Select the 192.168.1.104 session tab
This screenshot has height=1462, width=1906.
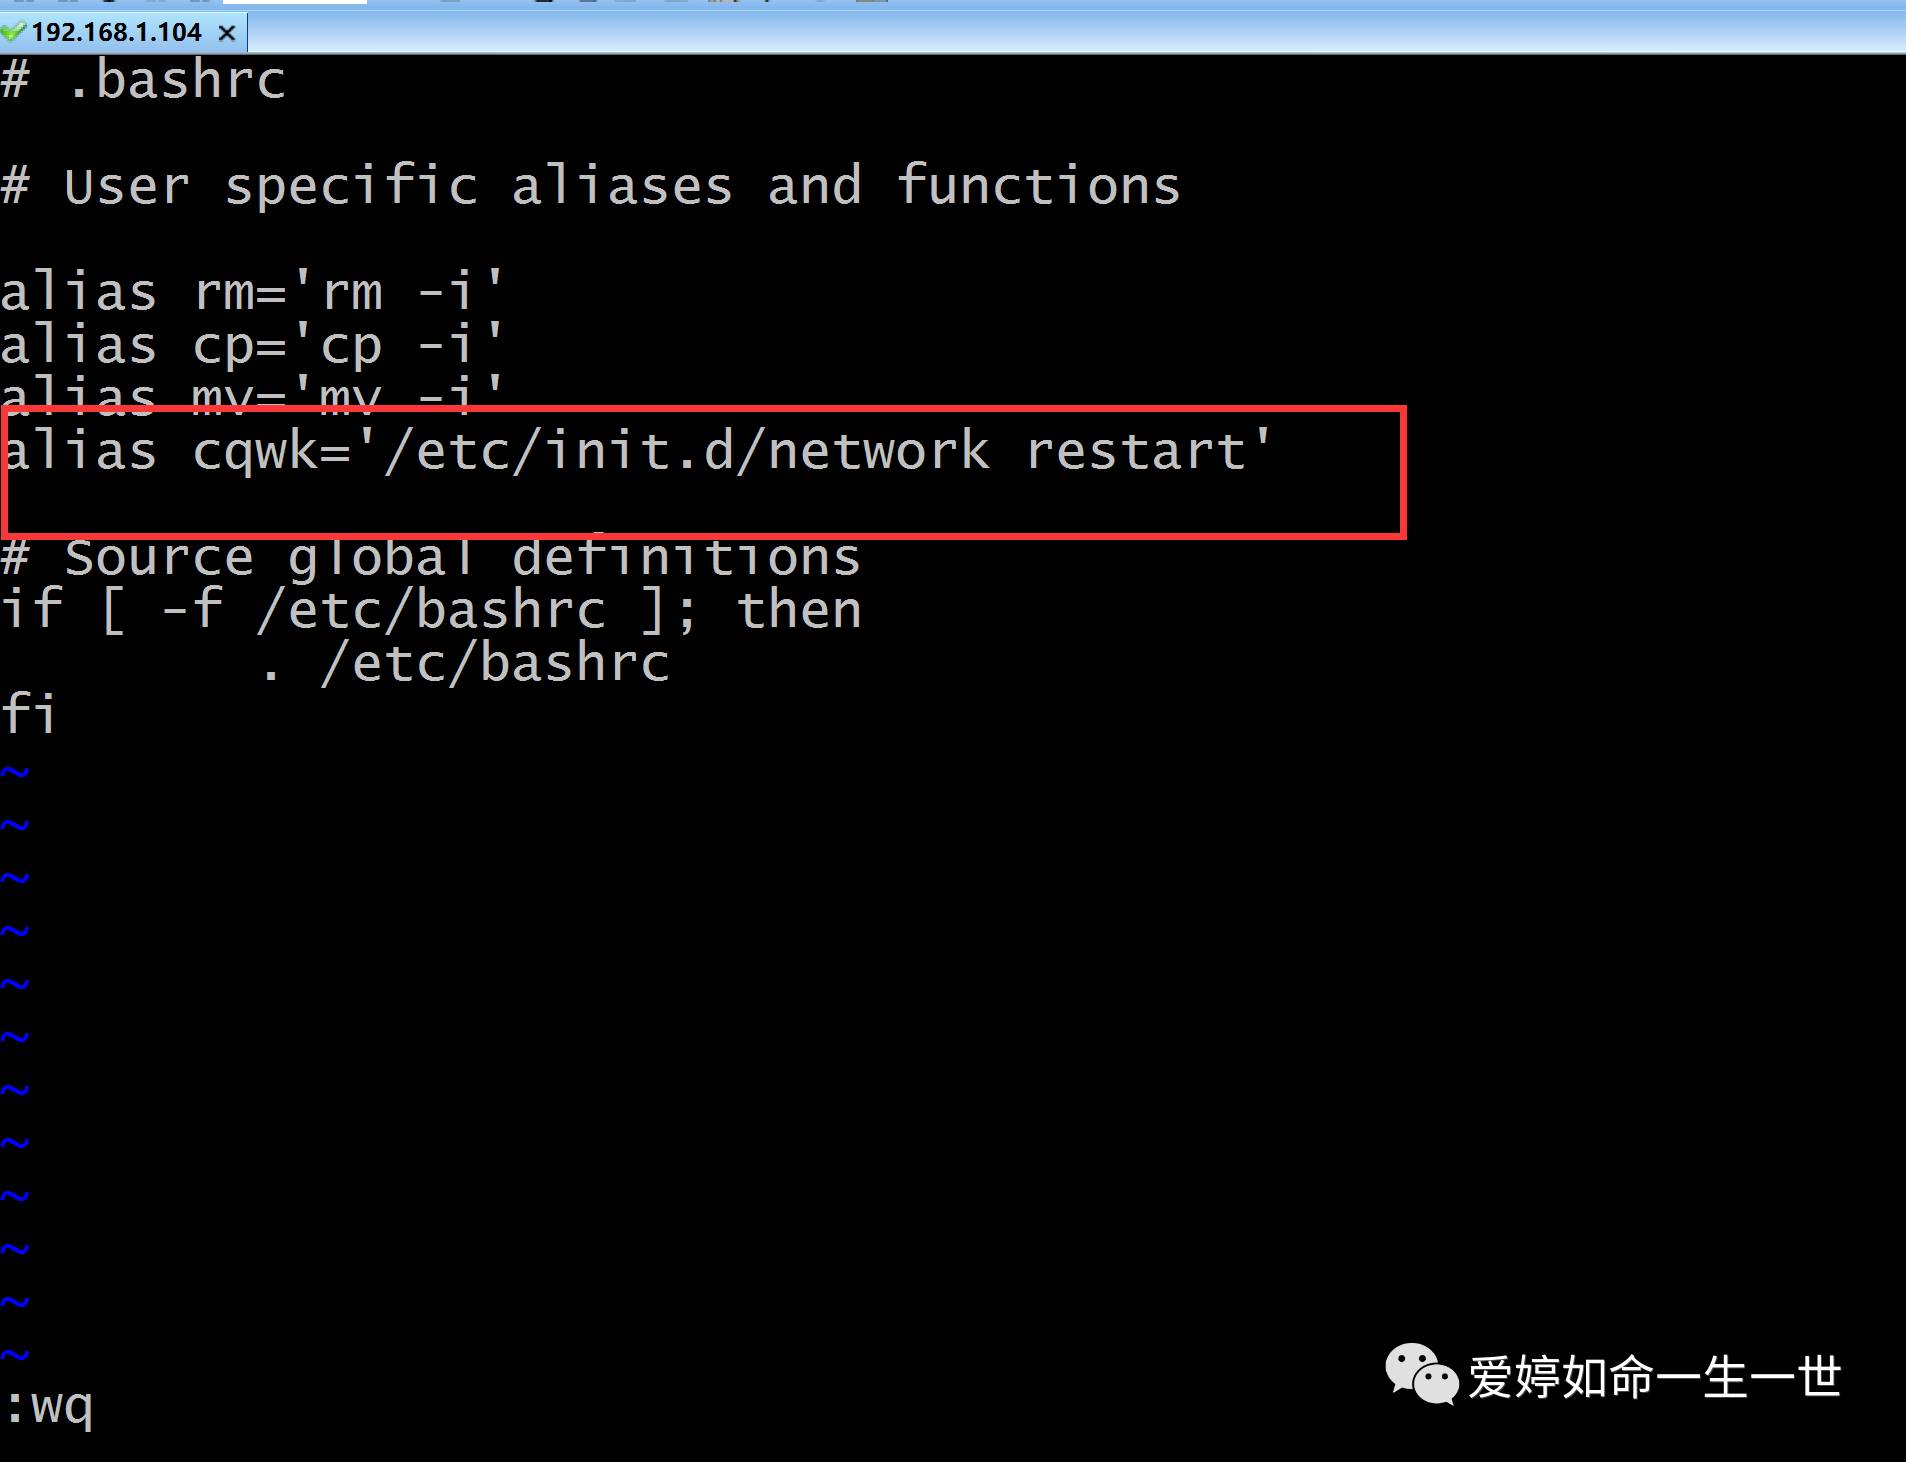[116, 33]
